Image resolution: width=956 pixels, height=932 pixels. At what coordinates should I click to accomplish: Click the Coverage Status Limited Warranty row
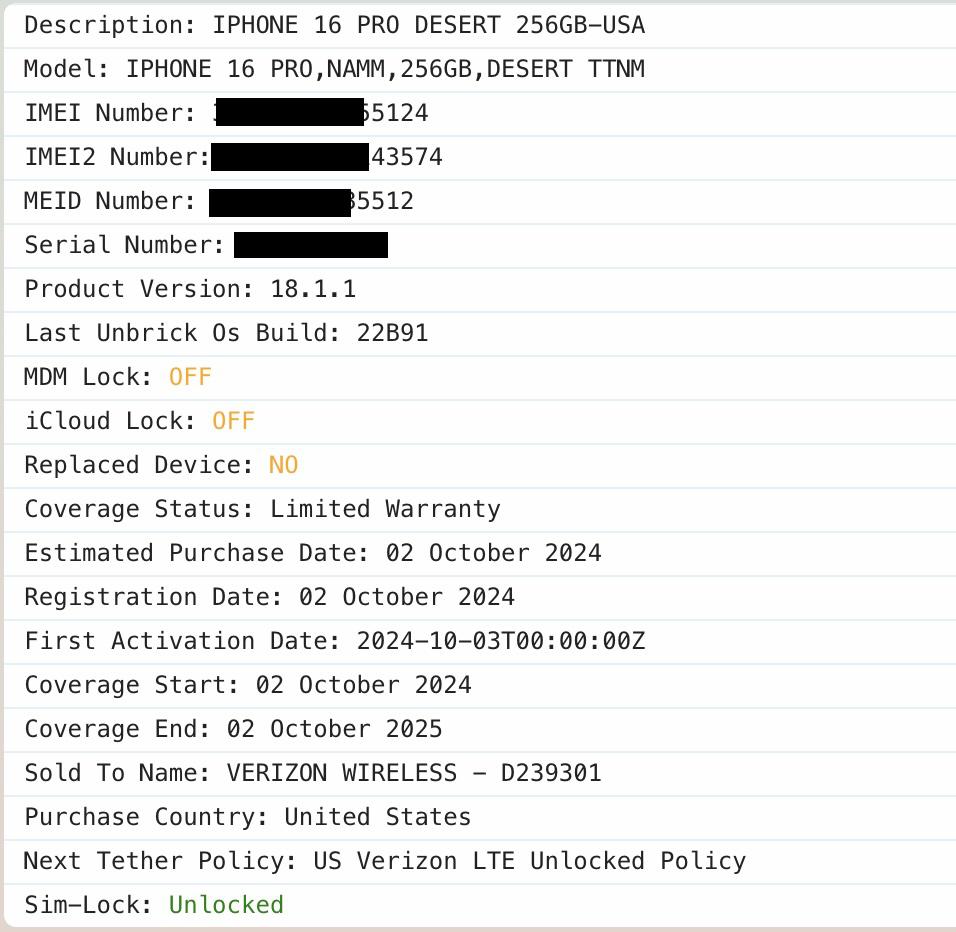click(x=262, y=509)
